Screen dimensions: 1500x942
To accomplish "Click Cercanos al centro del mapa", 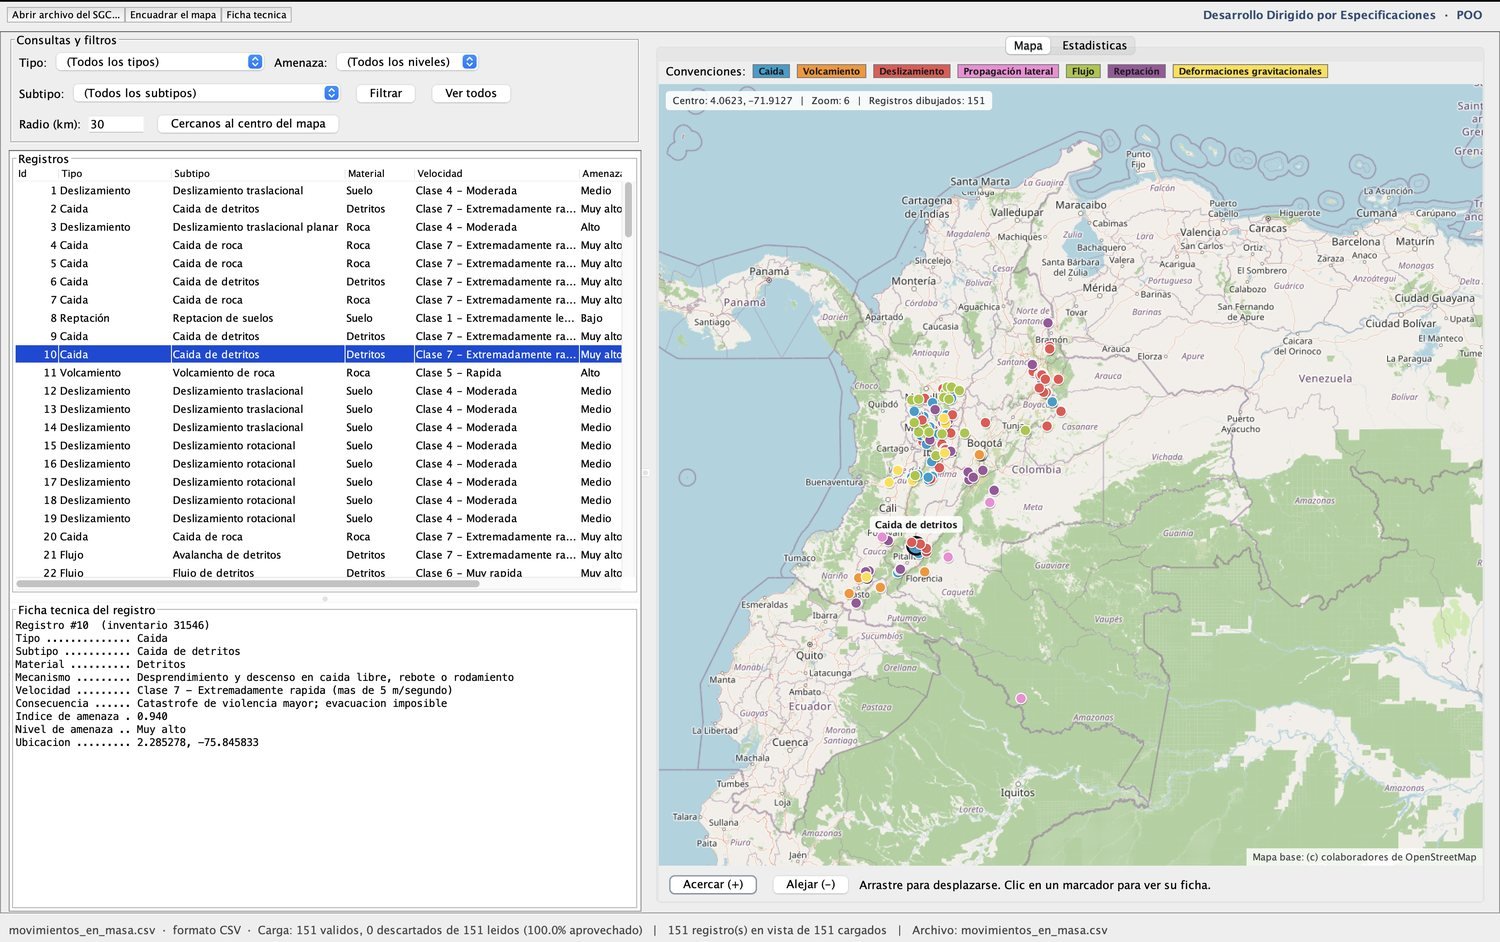I will (248, 124).
